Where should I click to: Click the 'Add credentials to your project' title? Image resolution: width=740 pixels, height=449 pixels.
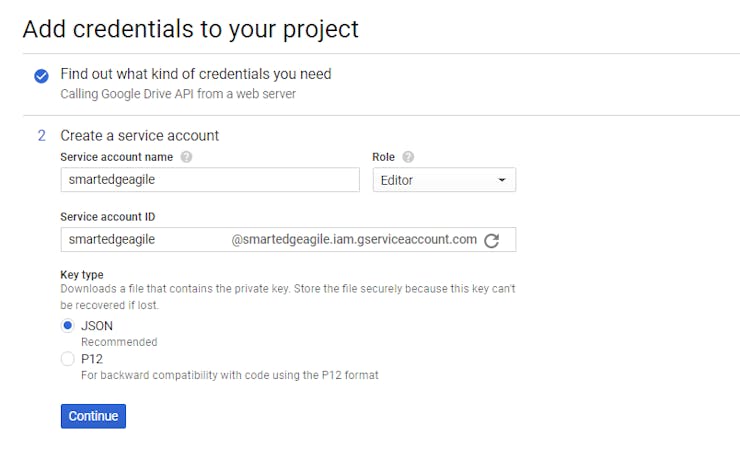[x=190, y=28]
